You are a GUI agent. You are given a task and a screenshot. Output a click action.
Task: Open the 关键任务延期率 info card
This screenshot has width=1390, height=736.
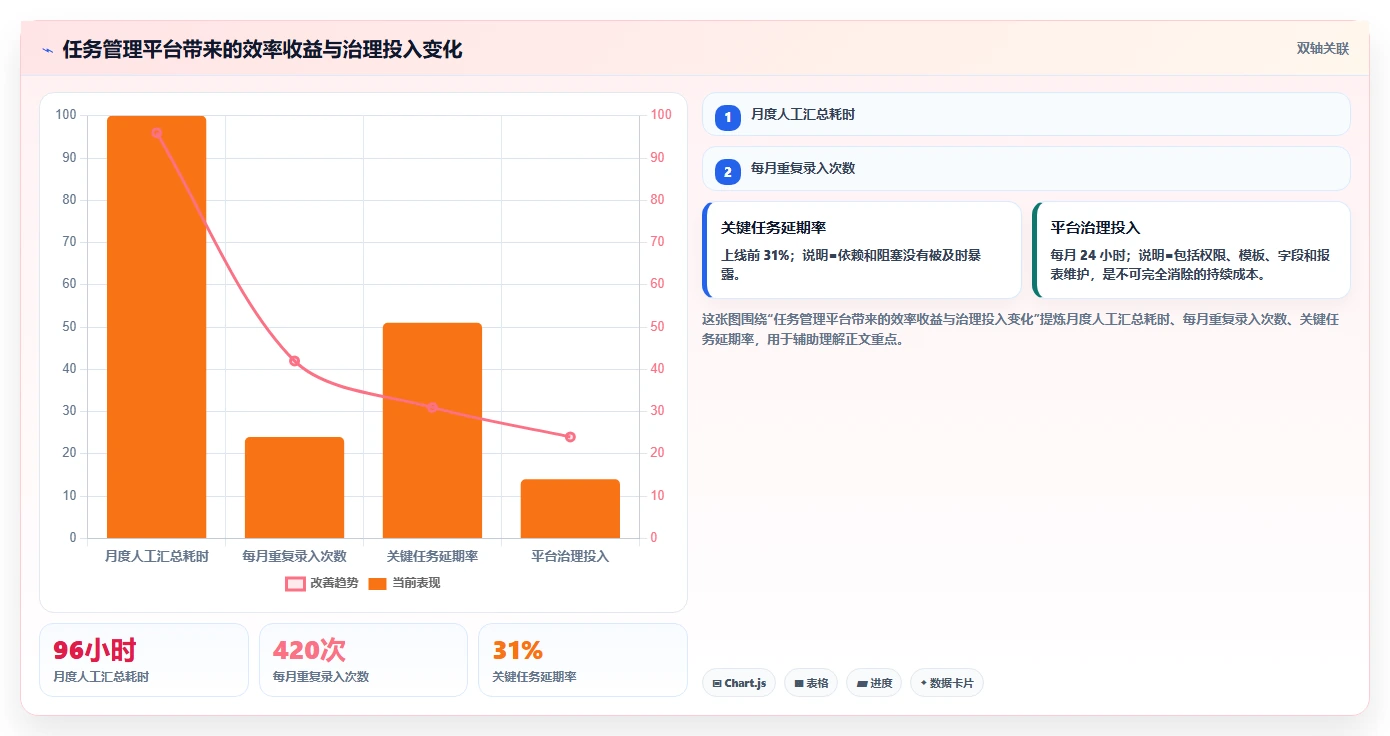pos(862,250)
